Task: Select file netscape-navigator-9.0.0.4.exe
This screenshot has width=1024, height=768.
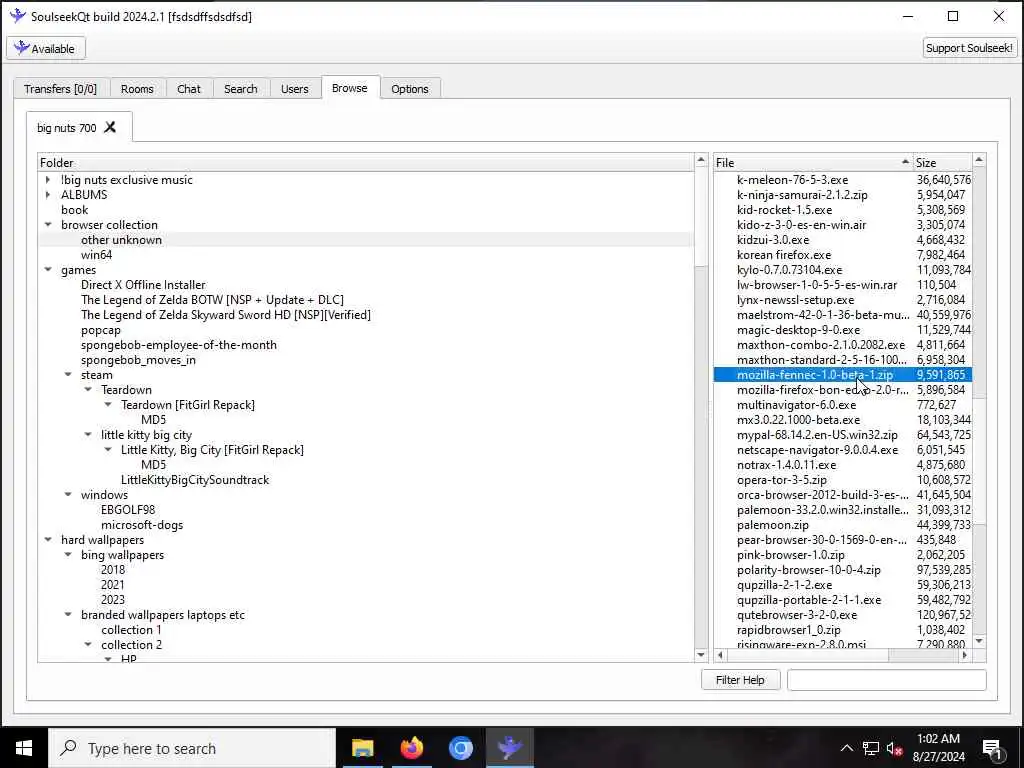Action: 817,450
